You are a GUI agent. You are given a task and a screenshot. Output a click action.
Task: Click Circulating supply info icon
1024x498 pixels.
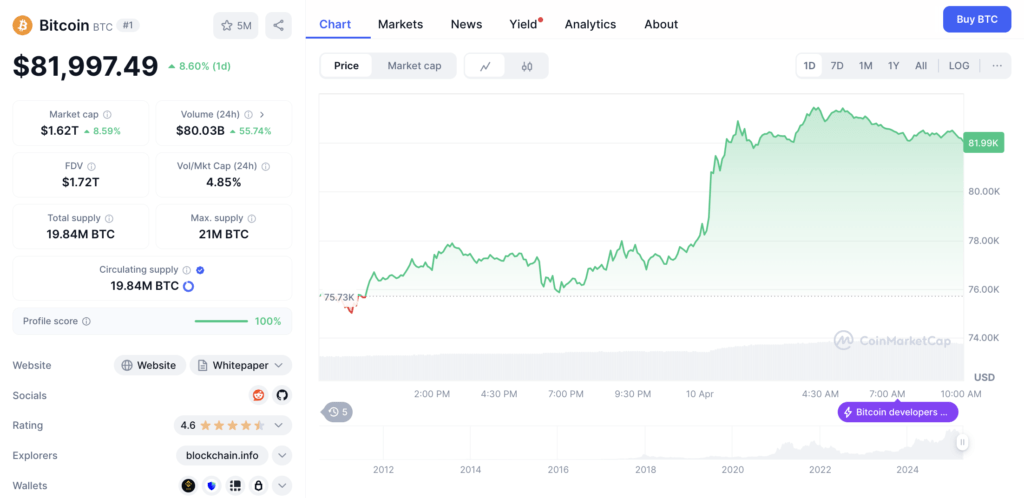pos(187,270)
